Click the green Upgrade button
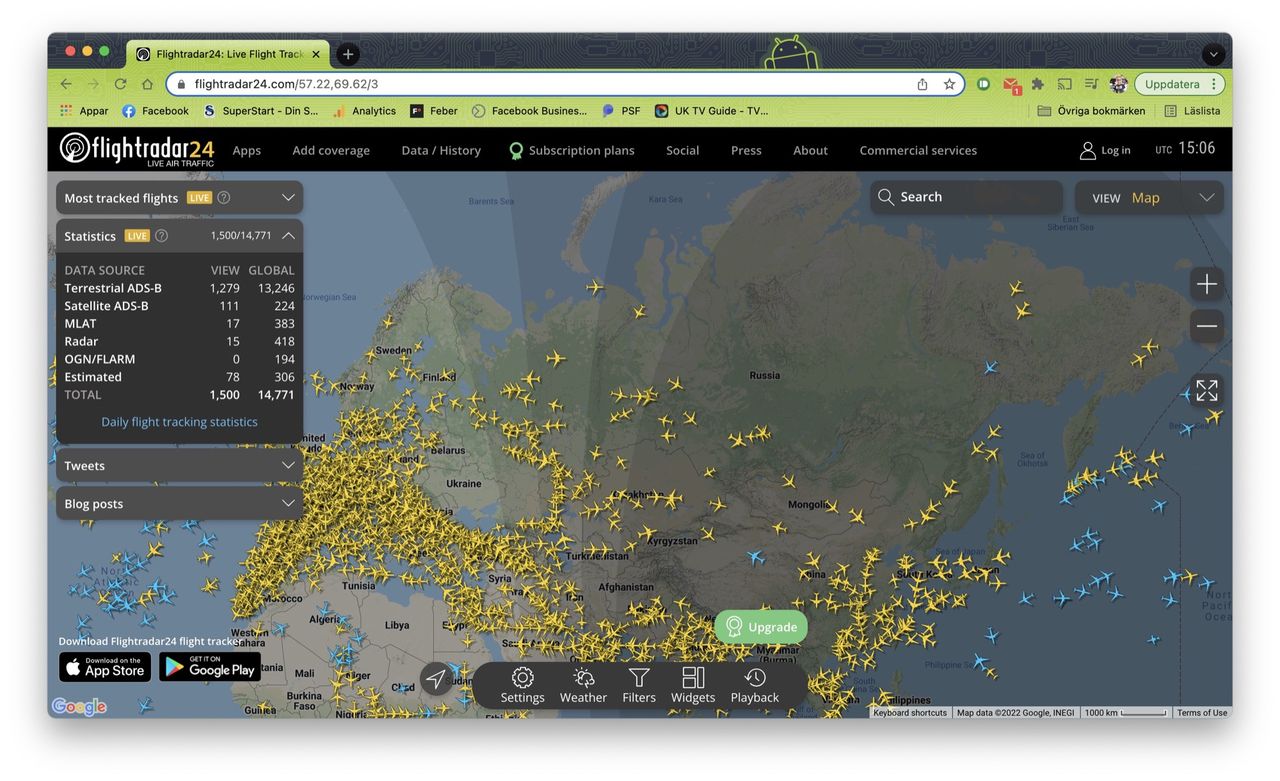Viewport: 1280px width, 781px height. click(761, 627)
